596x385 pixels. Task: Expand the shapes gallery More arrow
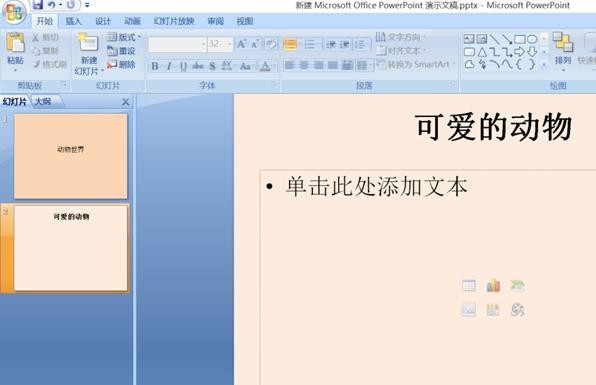pos(544,64)
